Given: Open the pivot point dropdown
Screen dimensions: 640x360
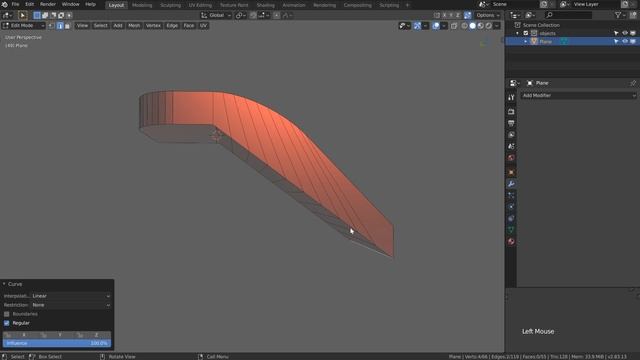Looking at the screenshot, I should (240, 16).
